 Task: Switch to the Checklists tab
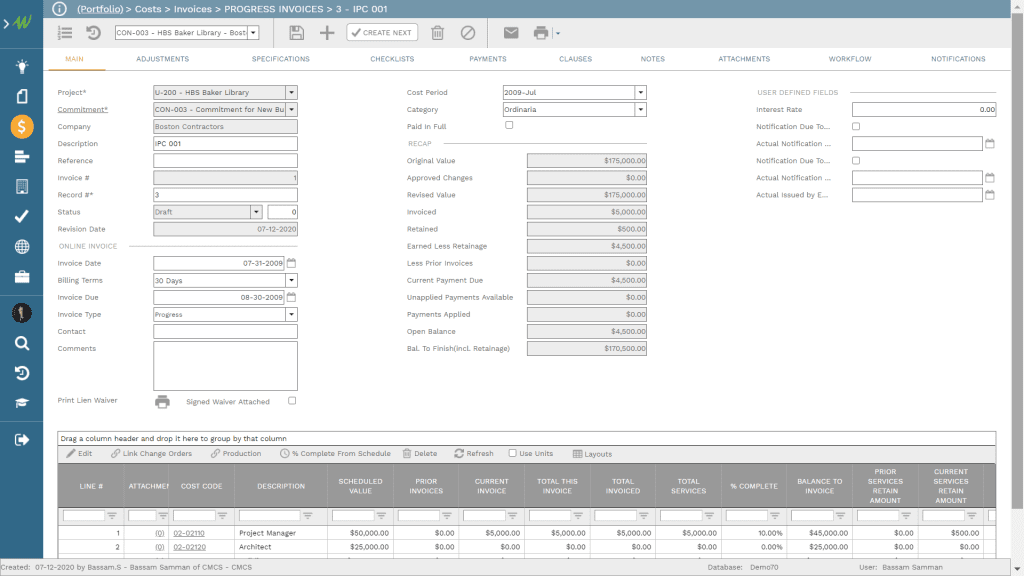(392, 59)
